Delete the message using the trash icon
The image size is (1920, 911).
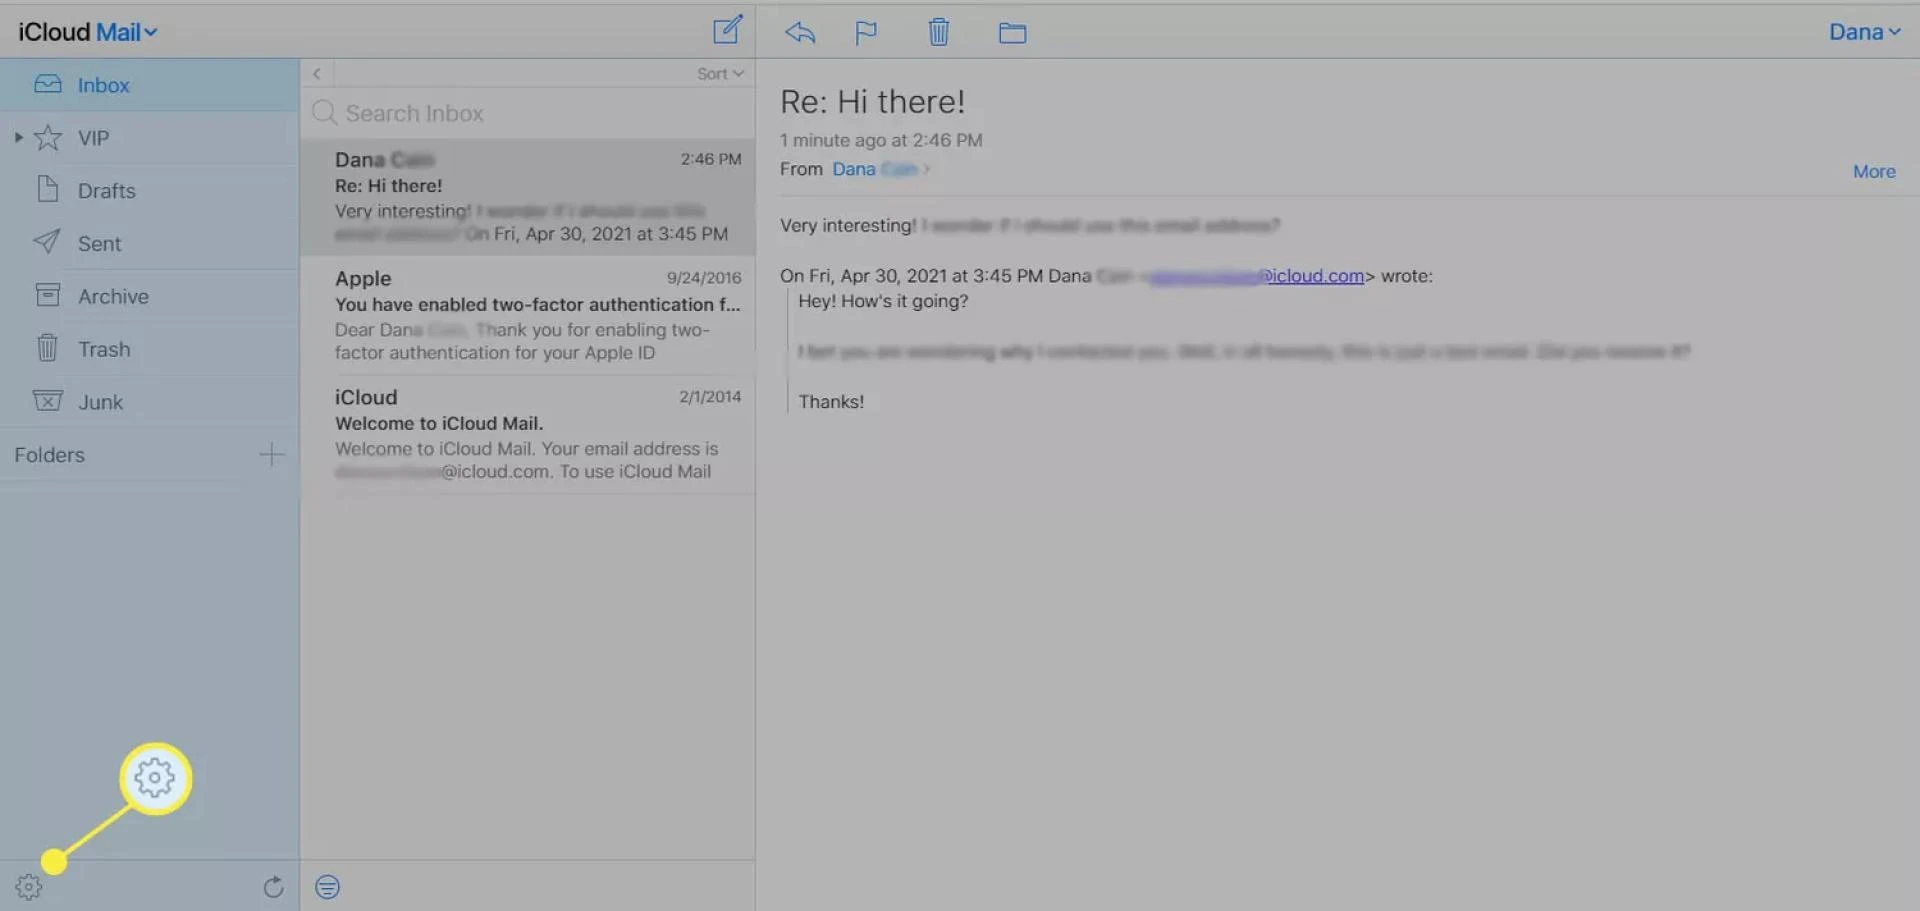point(938,31)
